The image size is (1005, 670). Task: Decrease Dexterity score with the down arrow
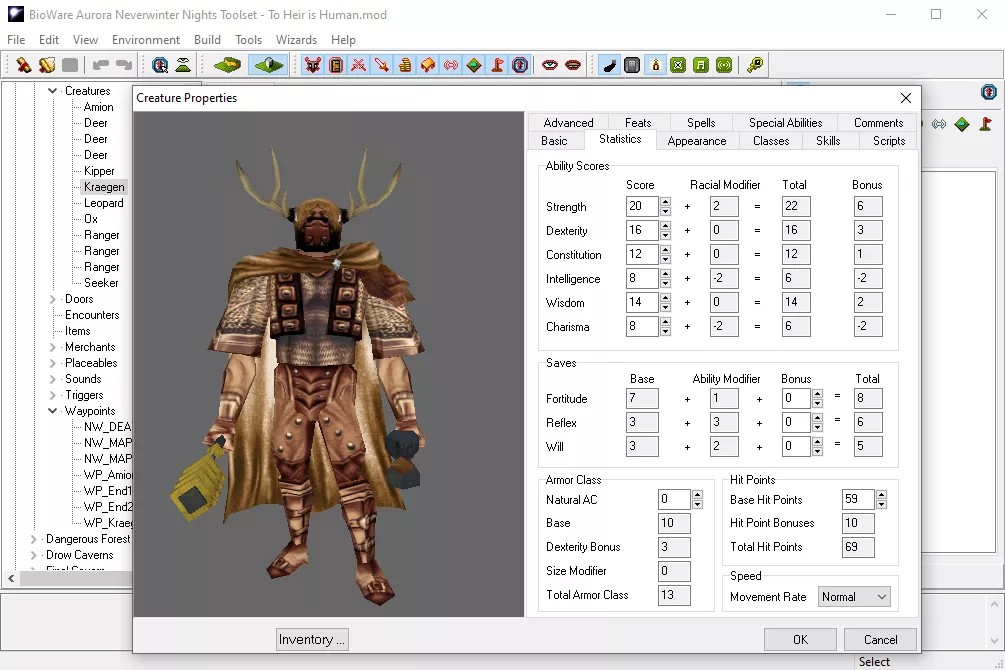click(665, 235)
